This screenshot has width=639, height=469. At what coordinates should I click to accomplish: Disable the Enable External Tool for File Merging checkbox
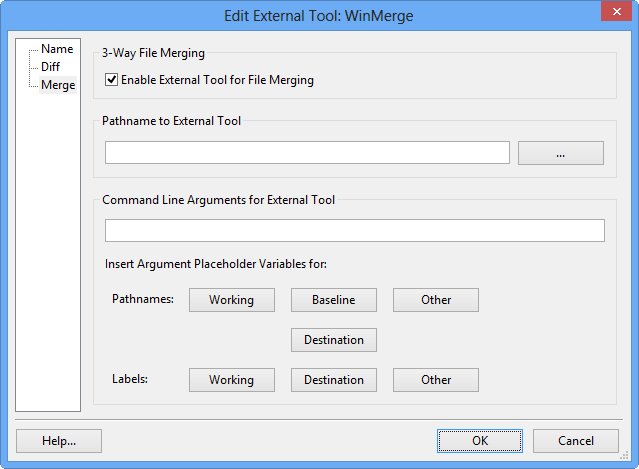click(x=112, y=80)
